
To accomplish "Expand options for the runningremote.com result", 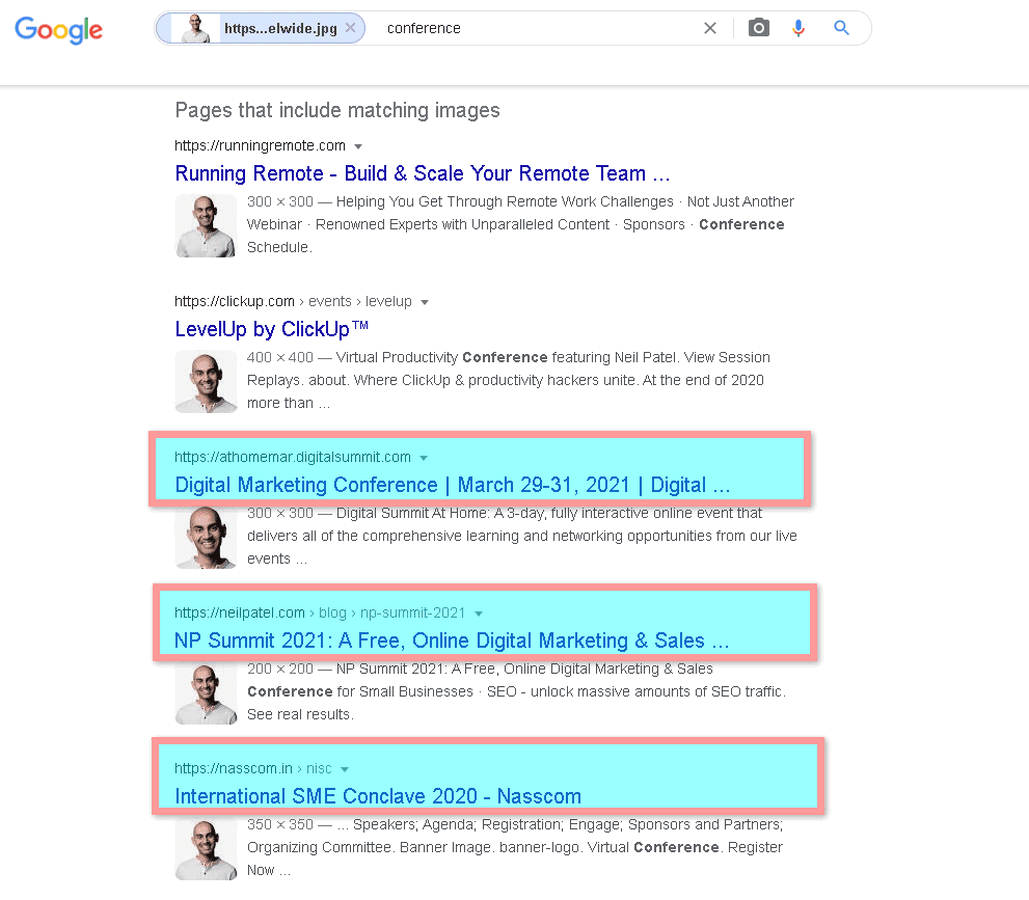I will pos(358,145).
